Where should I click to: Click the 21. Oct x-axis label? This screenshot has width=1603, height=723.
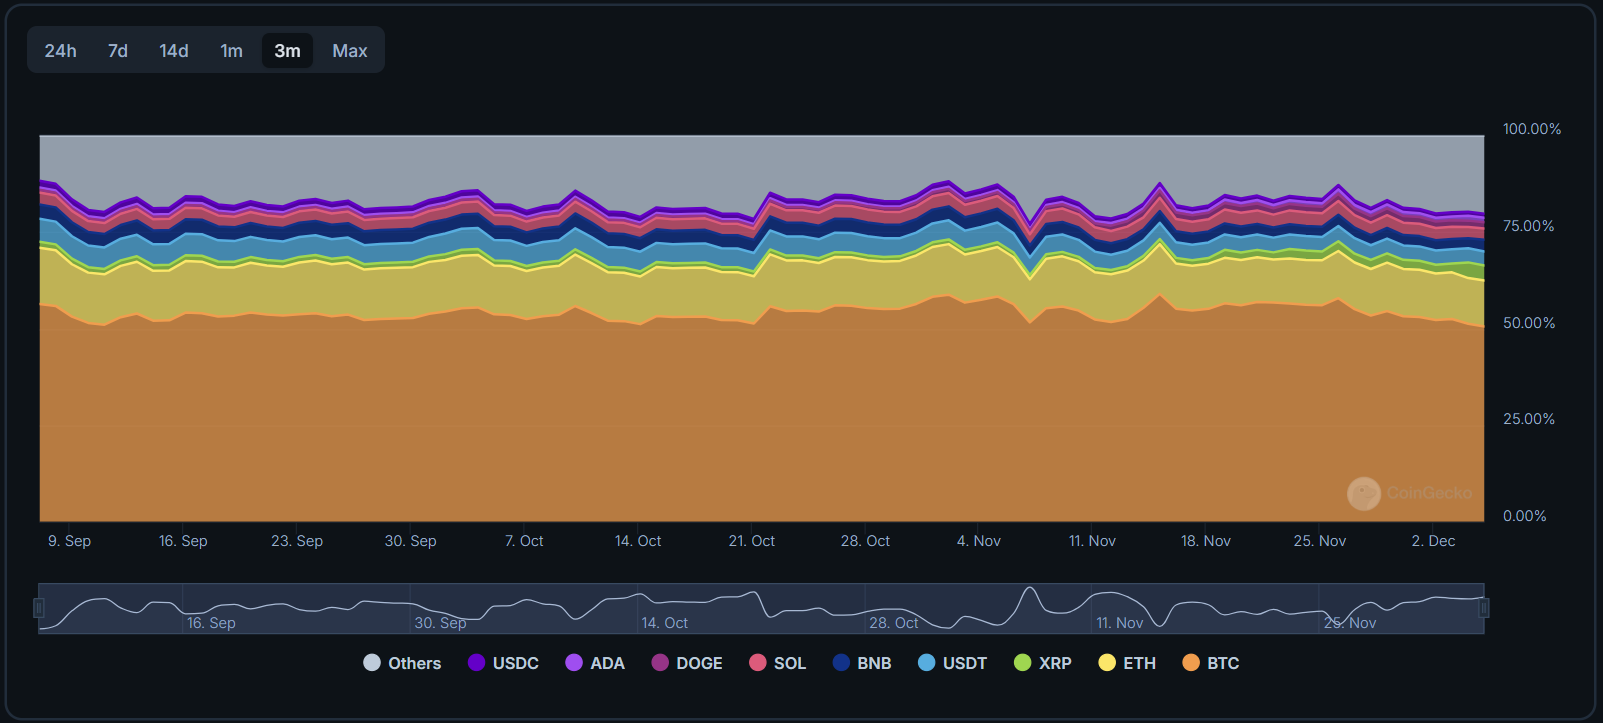pyautogui.click(x=752, y=541)
